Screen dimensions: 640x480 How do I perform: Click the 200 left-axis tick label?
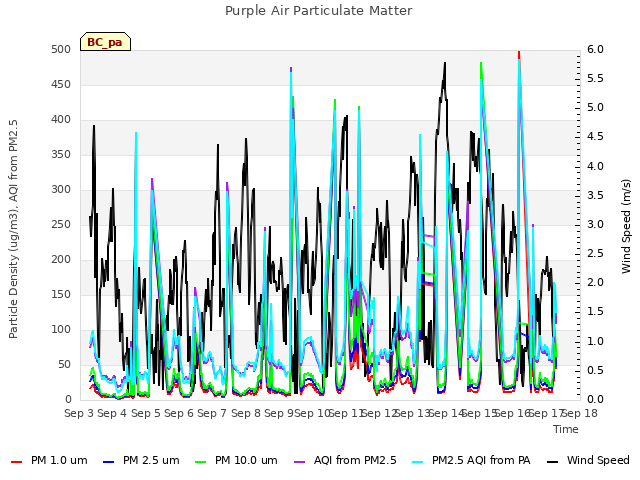coord(61,260)
